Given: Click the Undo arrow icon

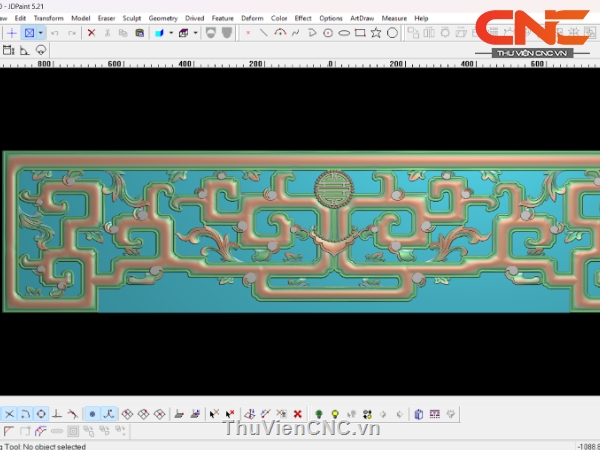Looking at the screenshot, I should tap(55, 33).
